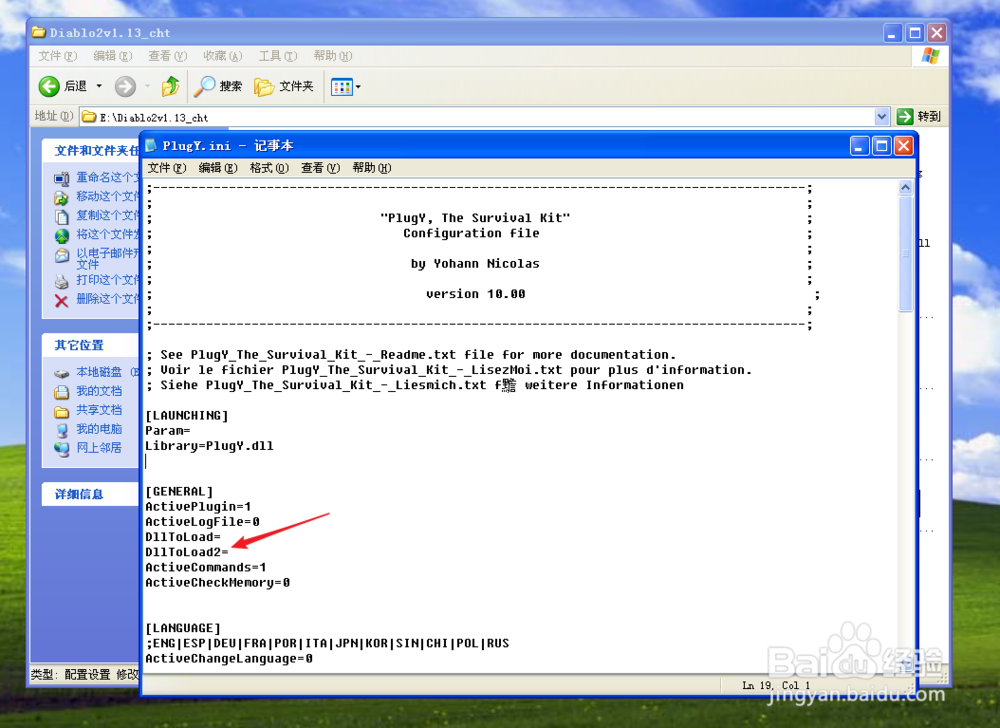Click the My Computer (我的电脑) link

coord(99,429)
